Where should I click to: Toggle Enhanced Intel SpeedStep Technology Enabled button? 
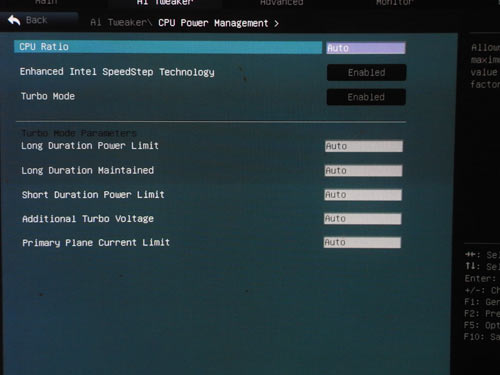pos(366,72)
